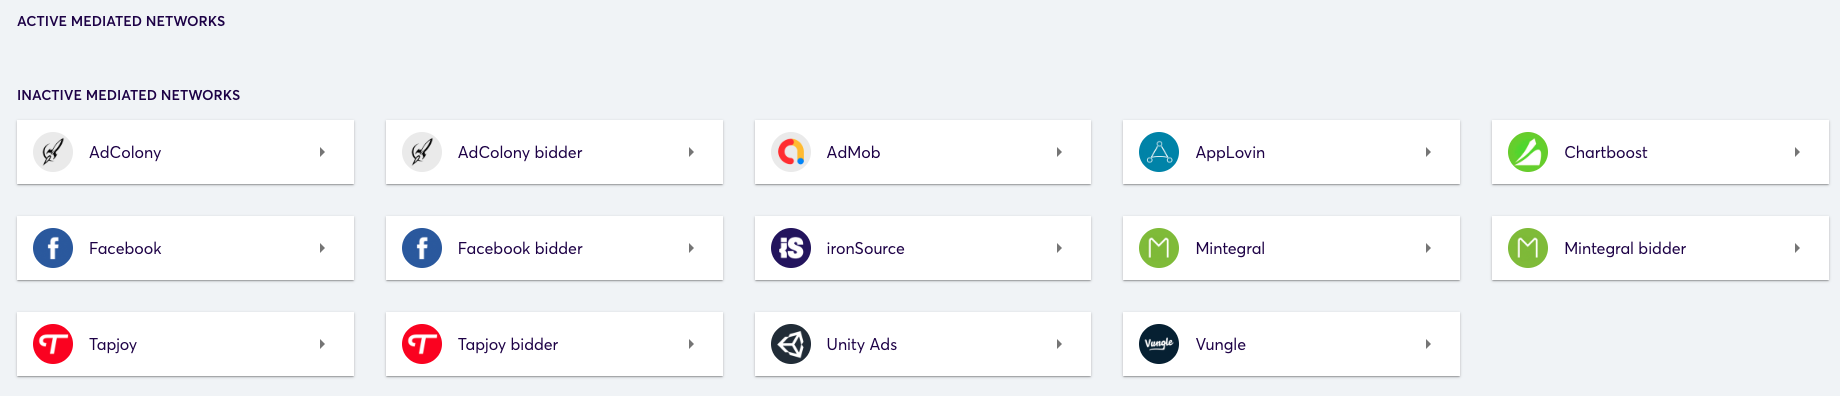Expand the AdColony card arrow
The width and height of the screenshot is (1840, 396).
tap(322, 152)
